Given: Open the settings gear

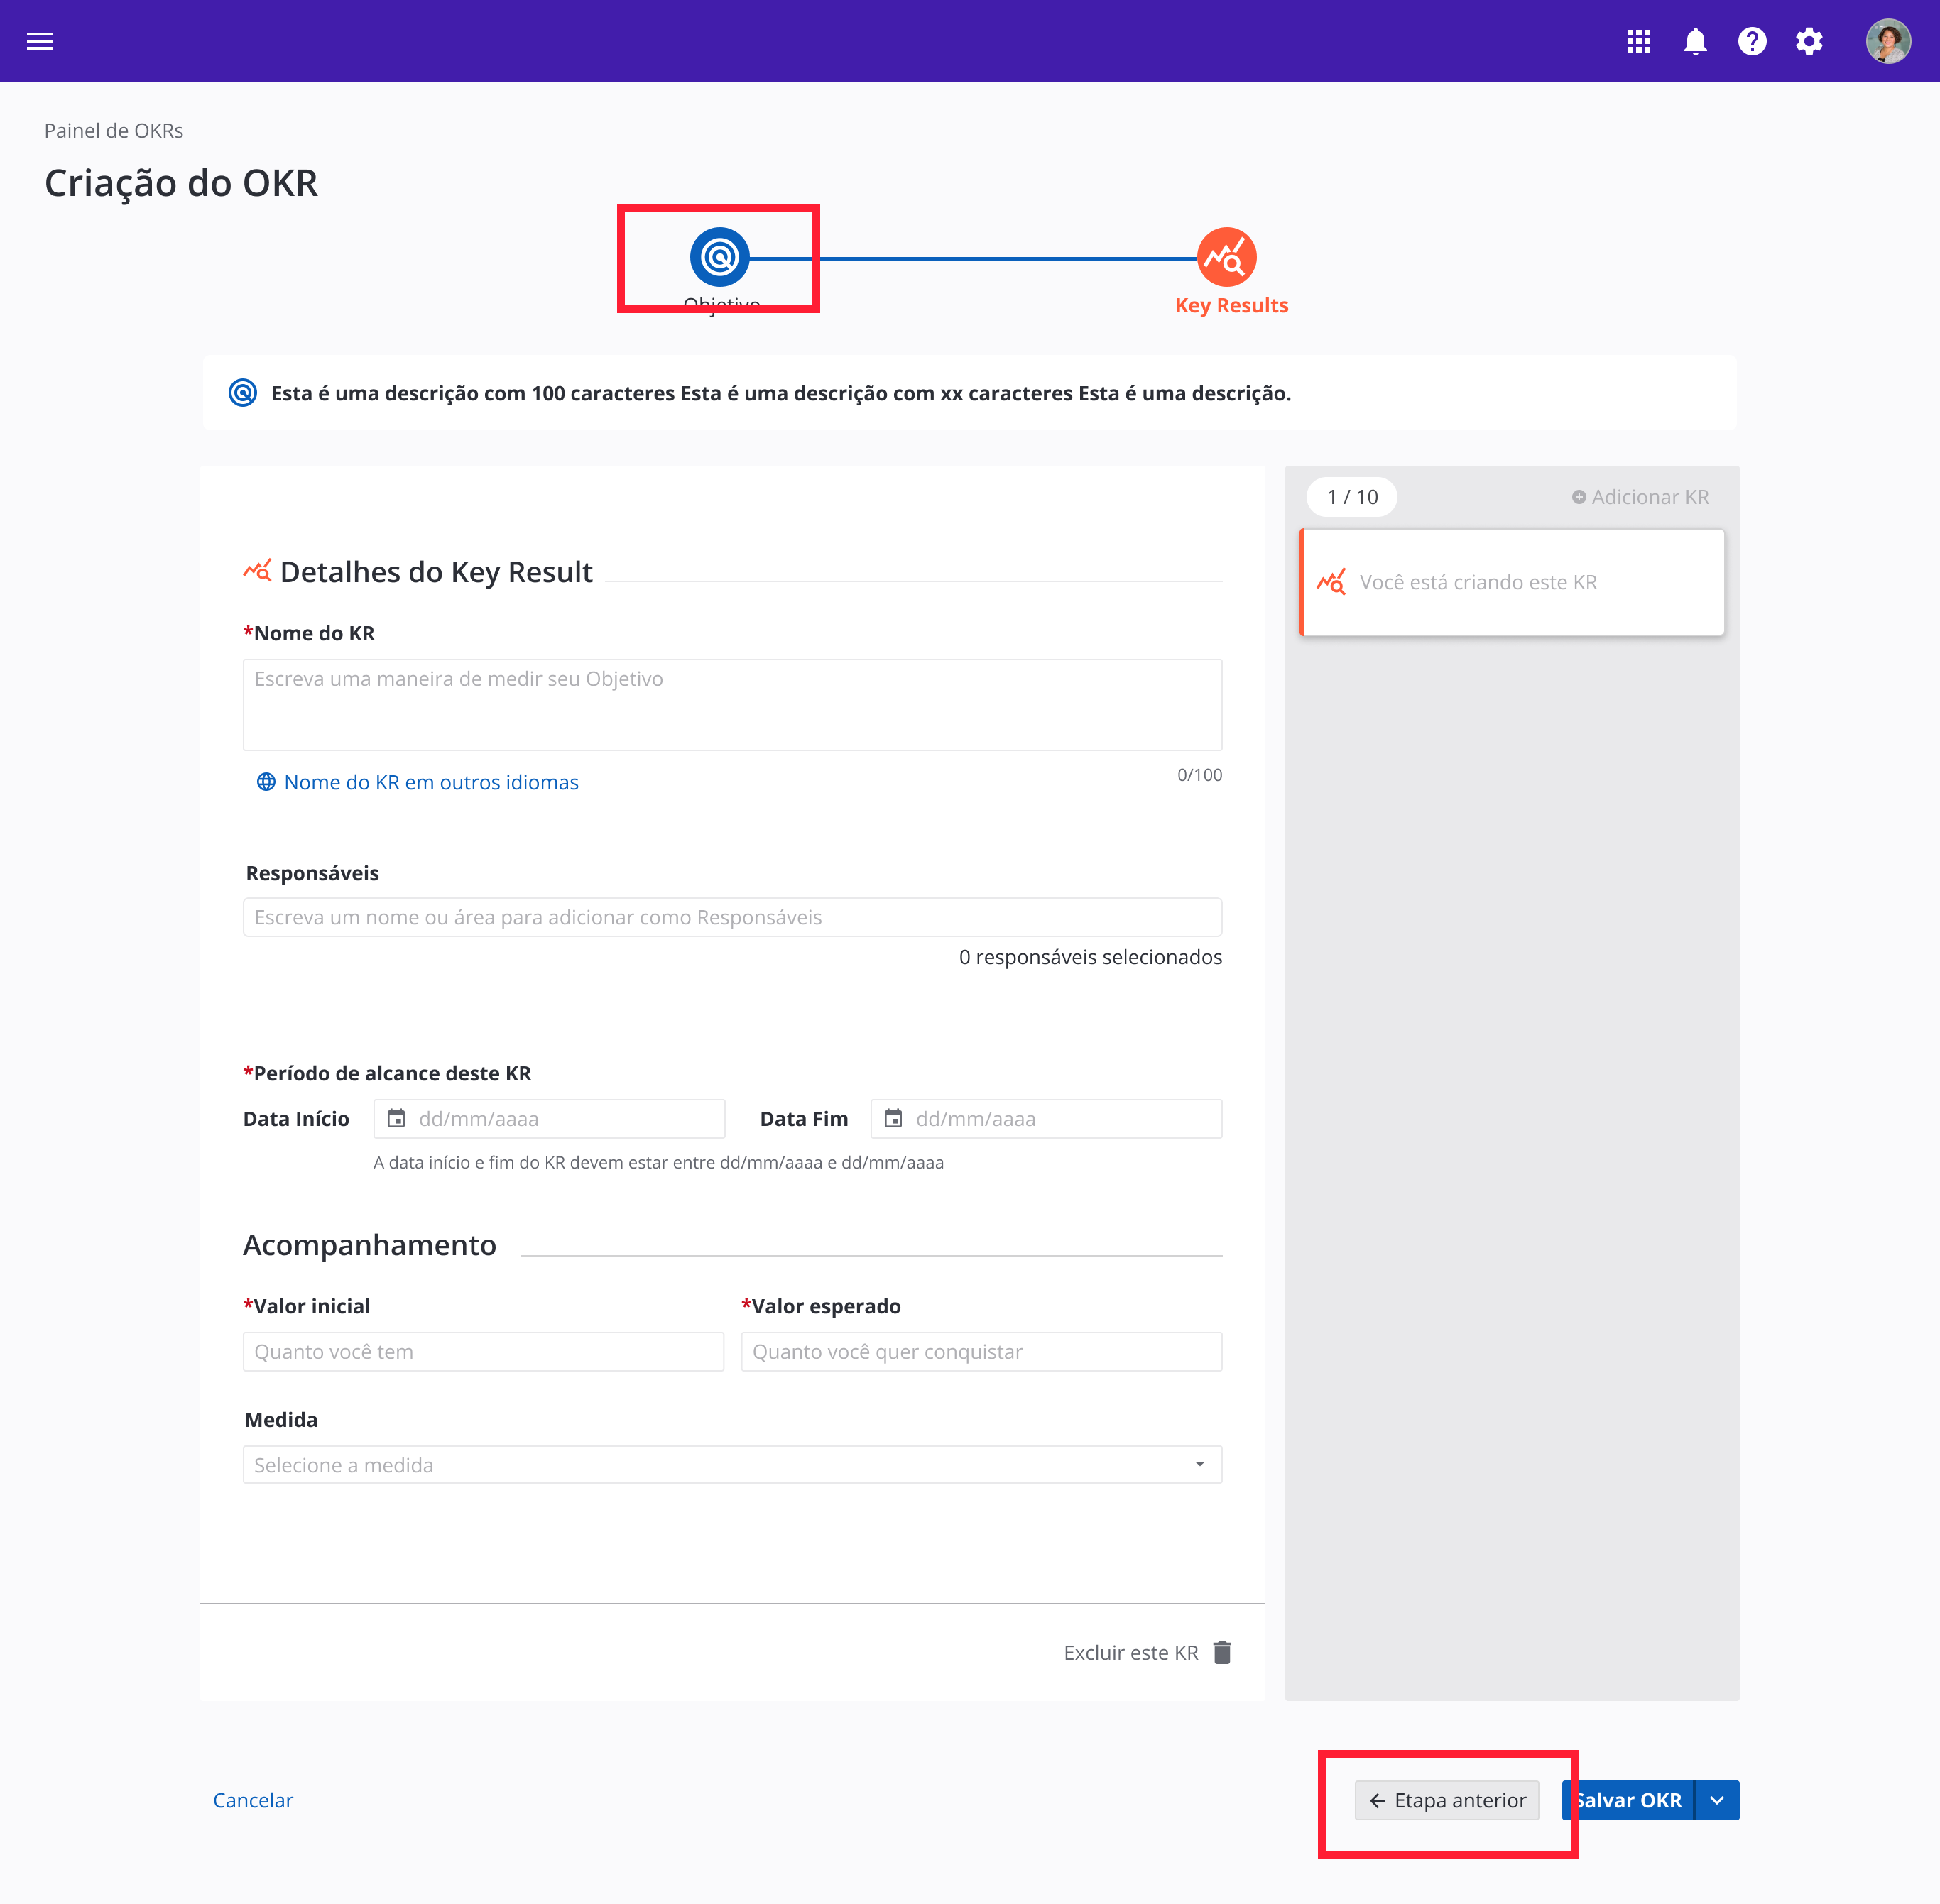Looking at the screenshot, I should point(1809,41).
